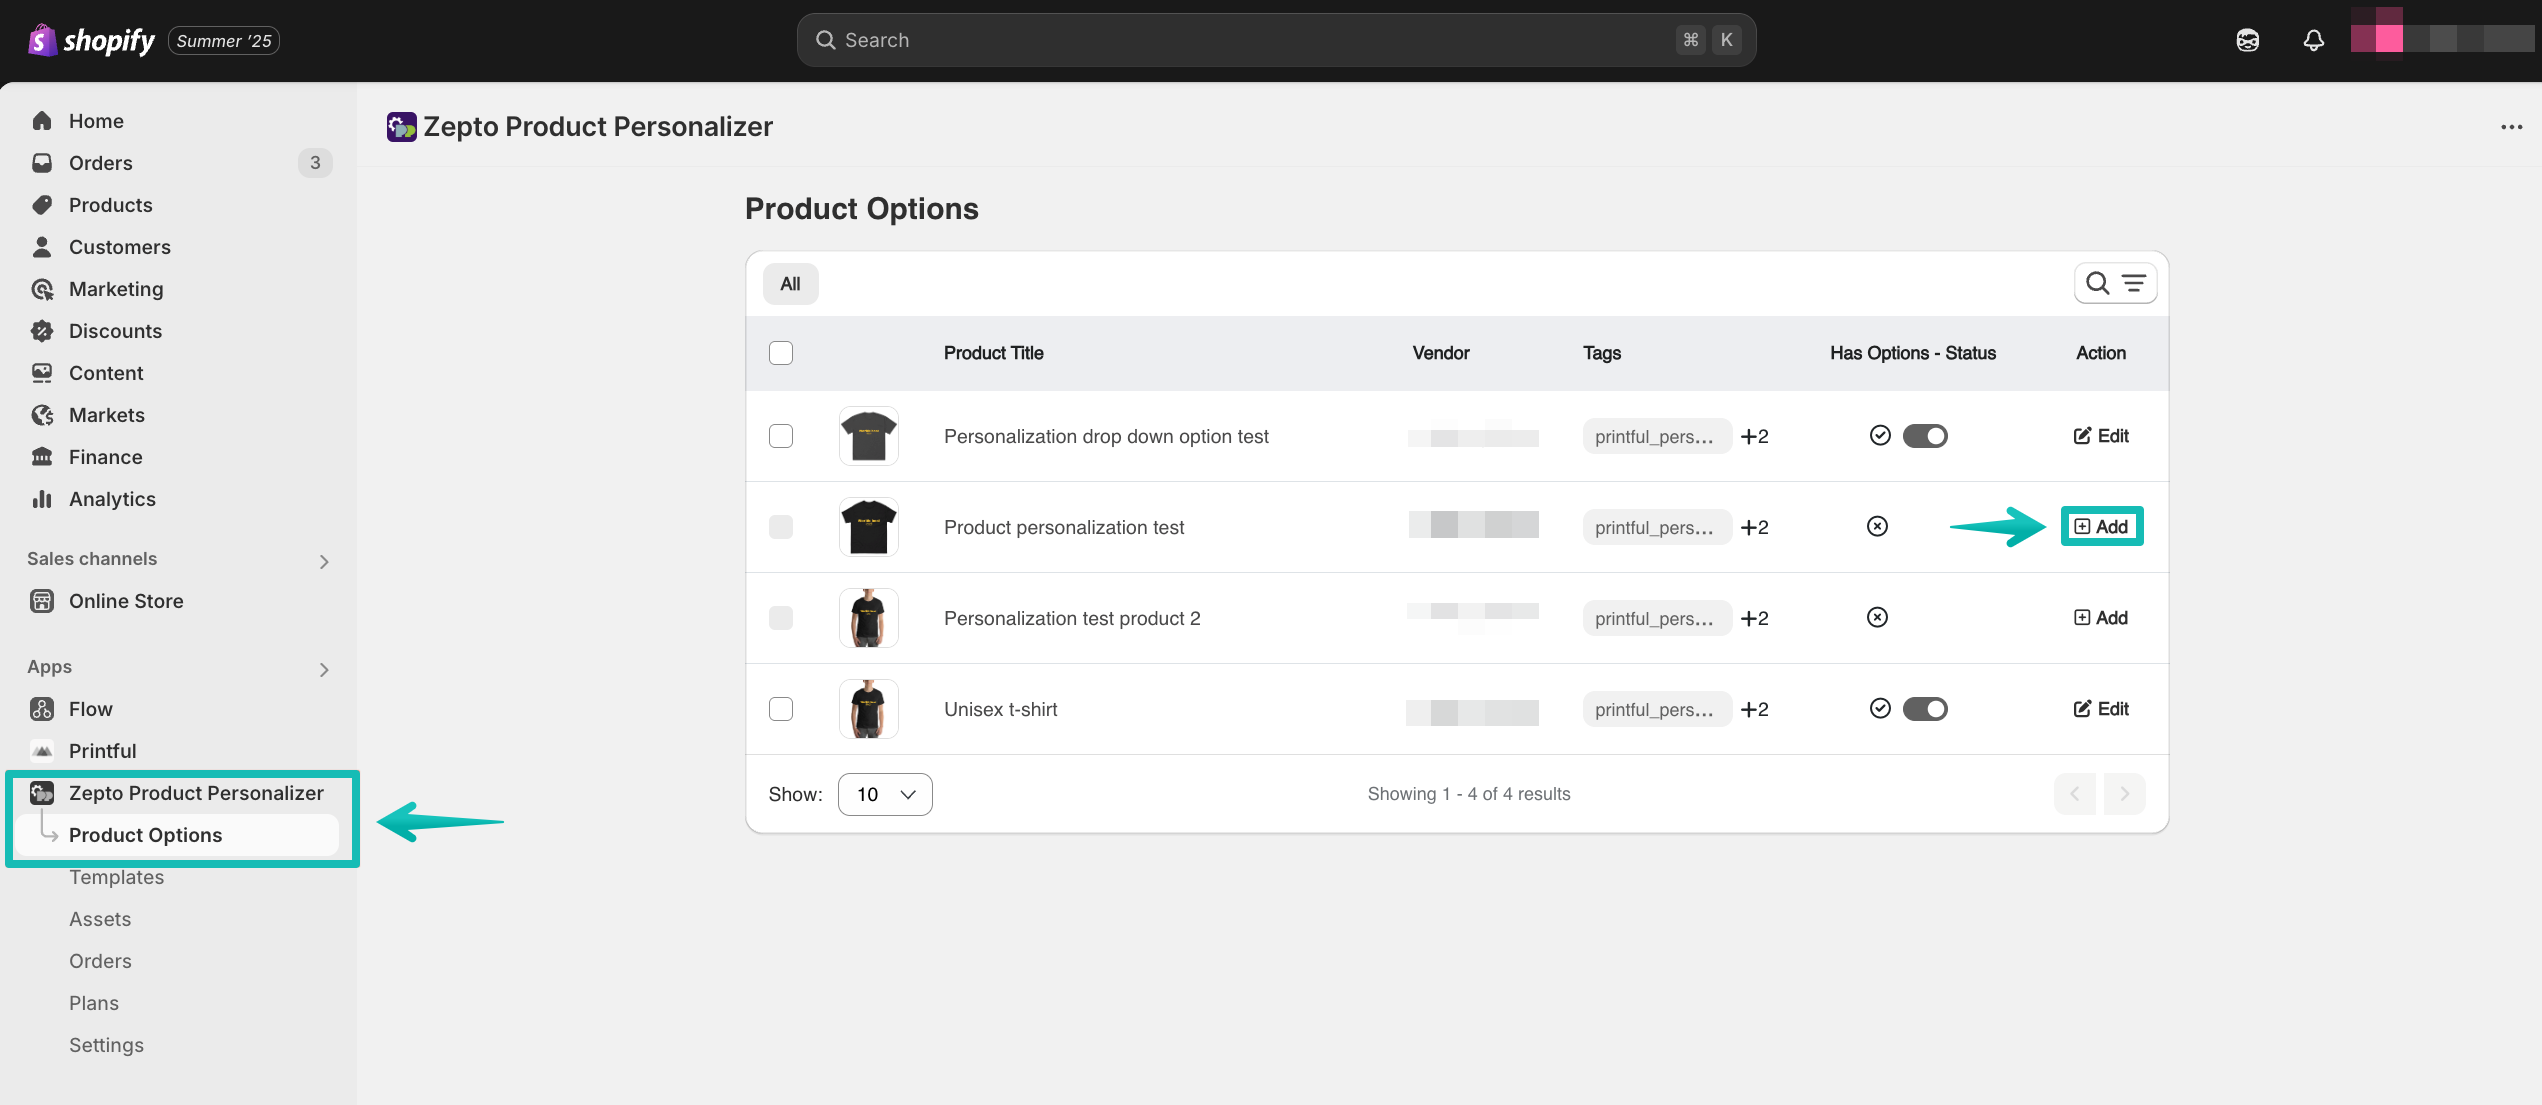Viewport: 2542px width, 1105px height.
Task: Go to previous results page
Action: click(x=2075, y=794)
